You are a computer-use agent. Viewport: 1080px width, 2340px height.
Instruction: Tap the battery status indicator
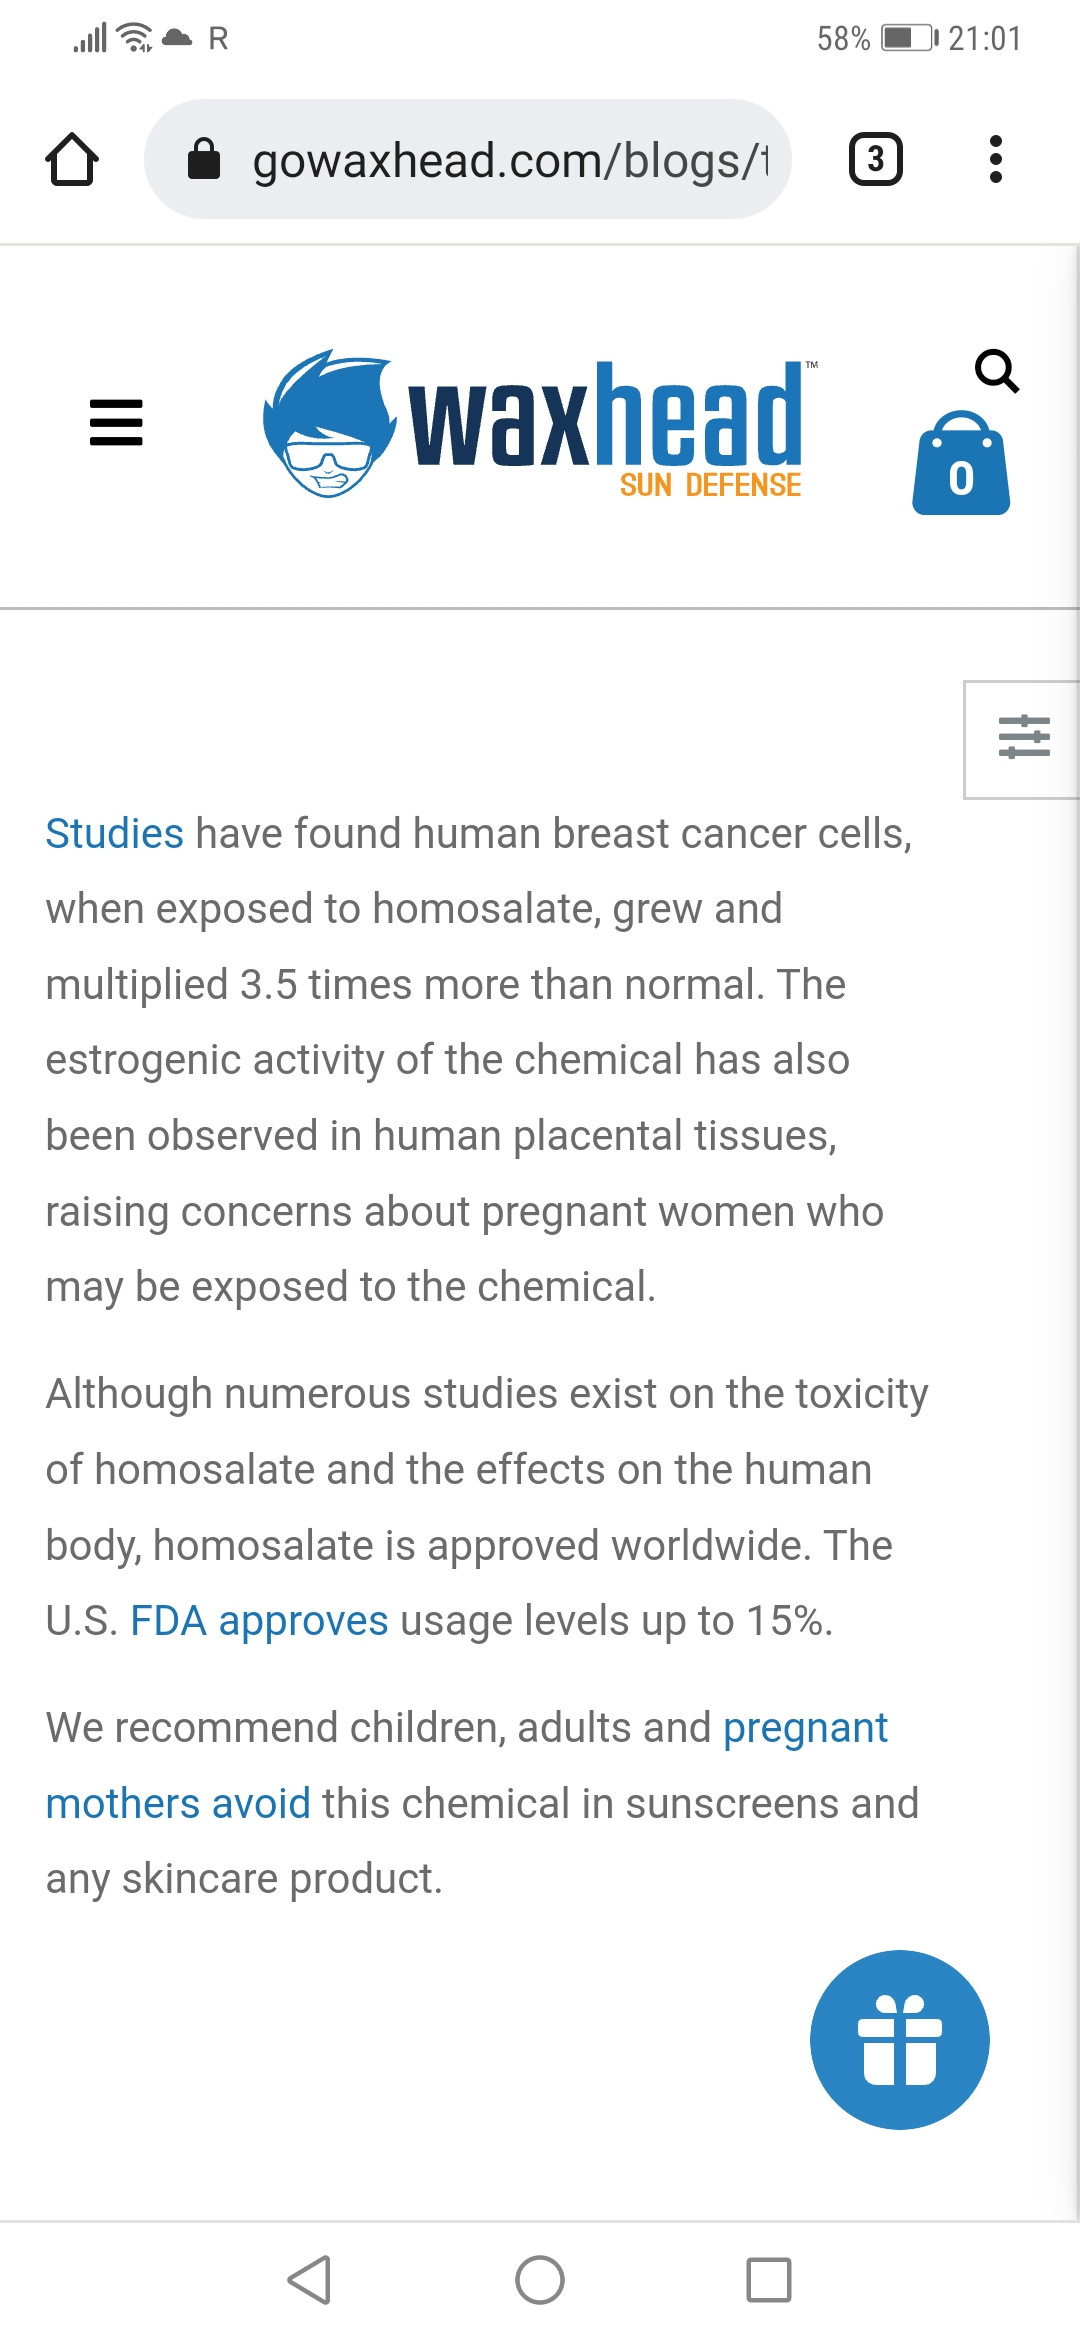[908, 38]
